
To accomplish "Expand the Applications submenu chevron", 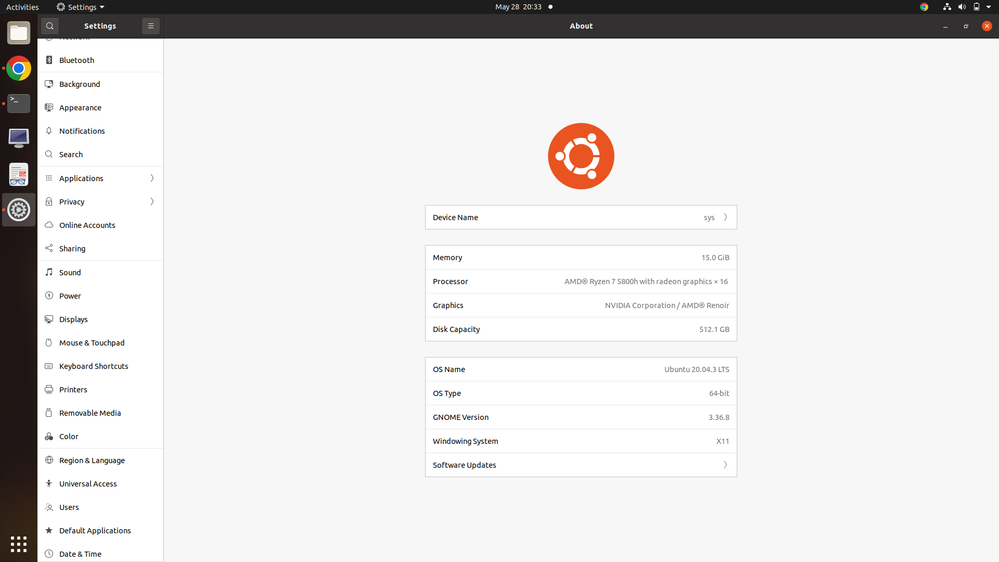I will [x=152, y=178].
